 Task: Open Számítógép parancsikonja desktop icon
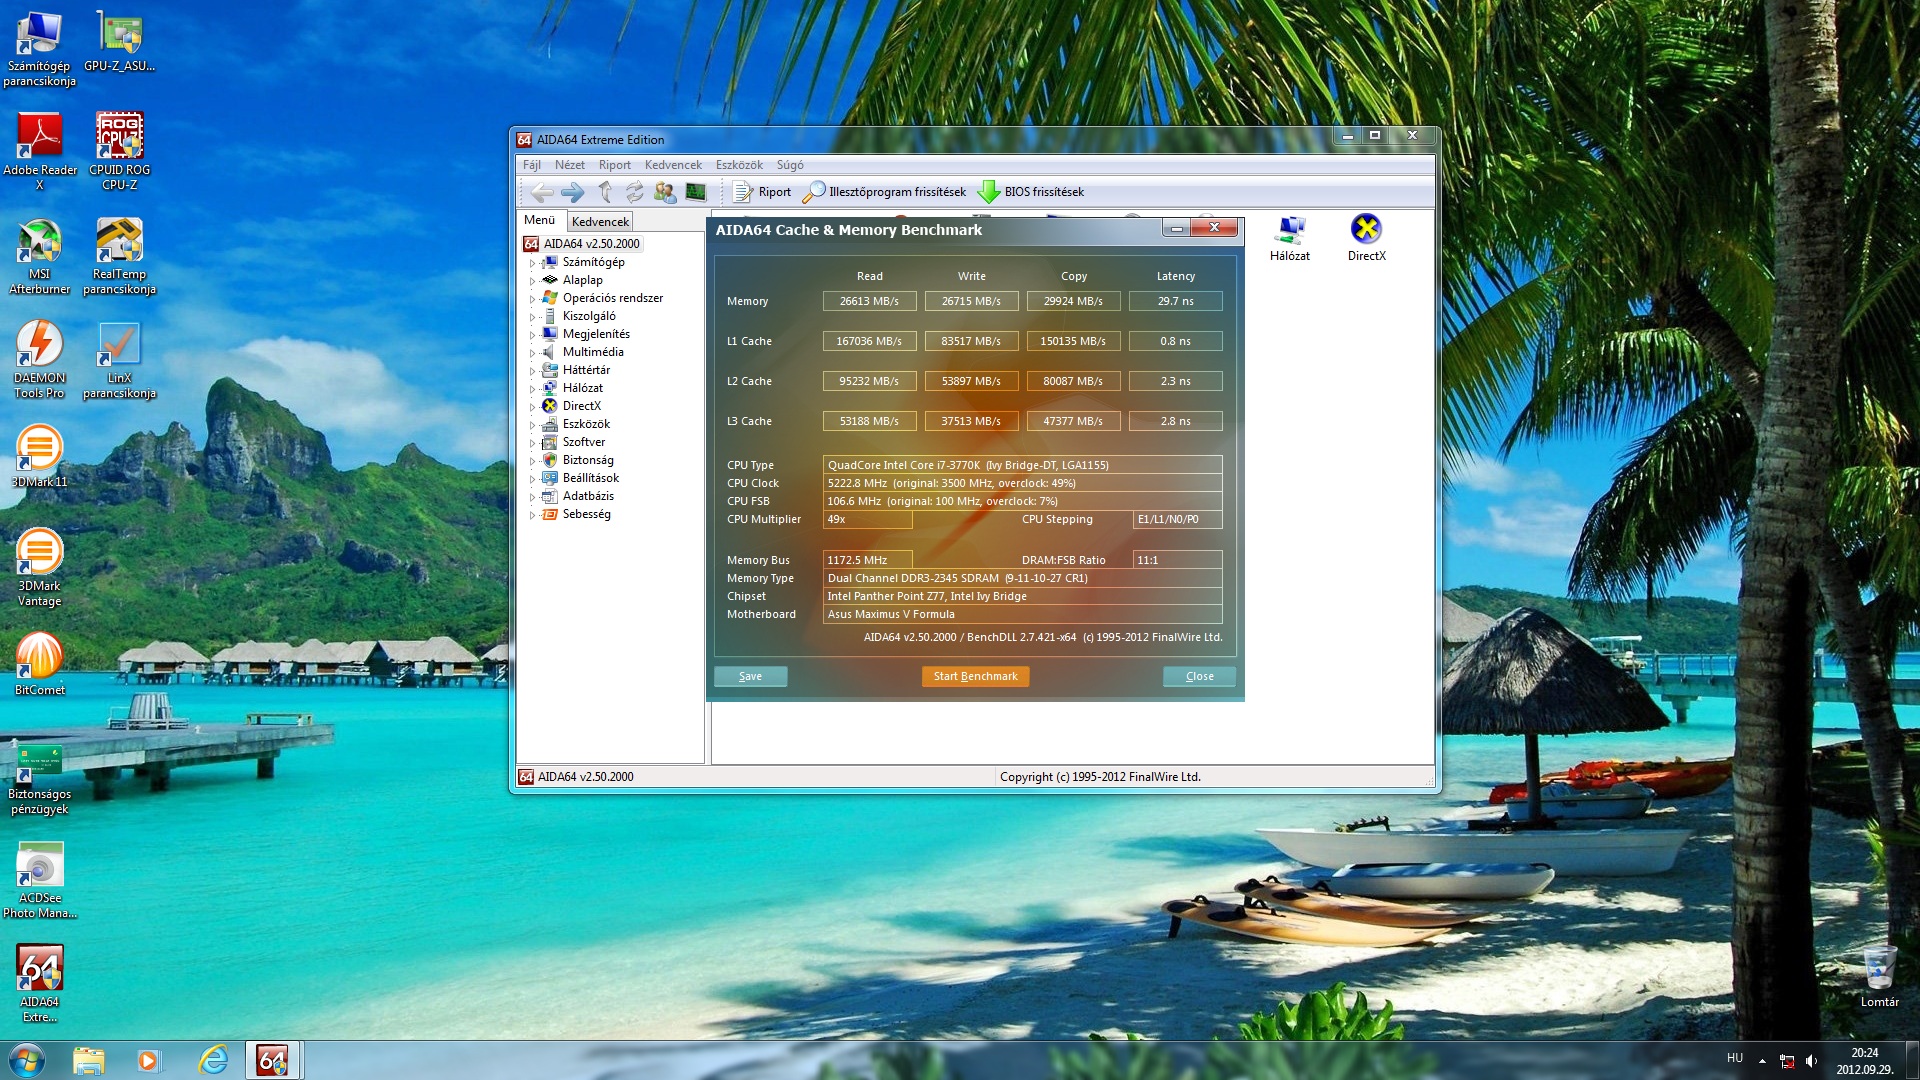click(x=39, y=48)
